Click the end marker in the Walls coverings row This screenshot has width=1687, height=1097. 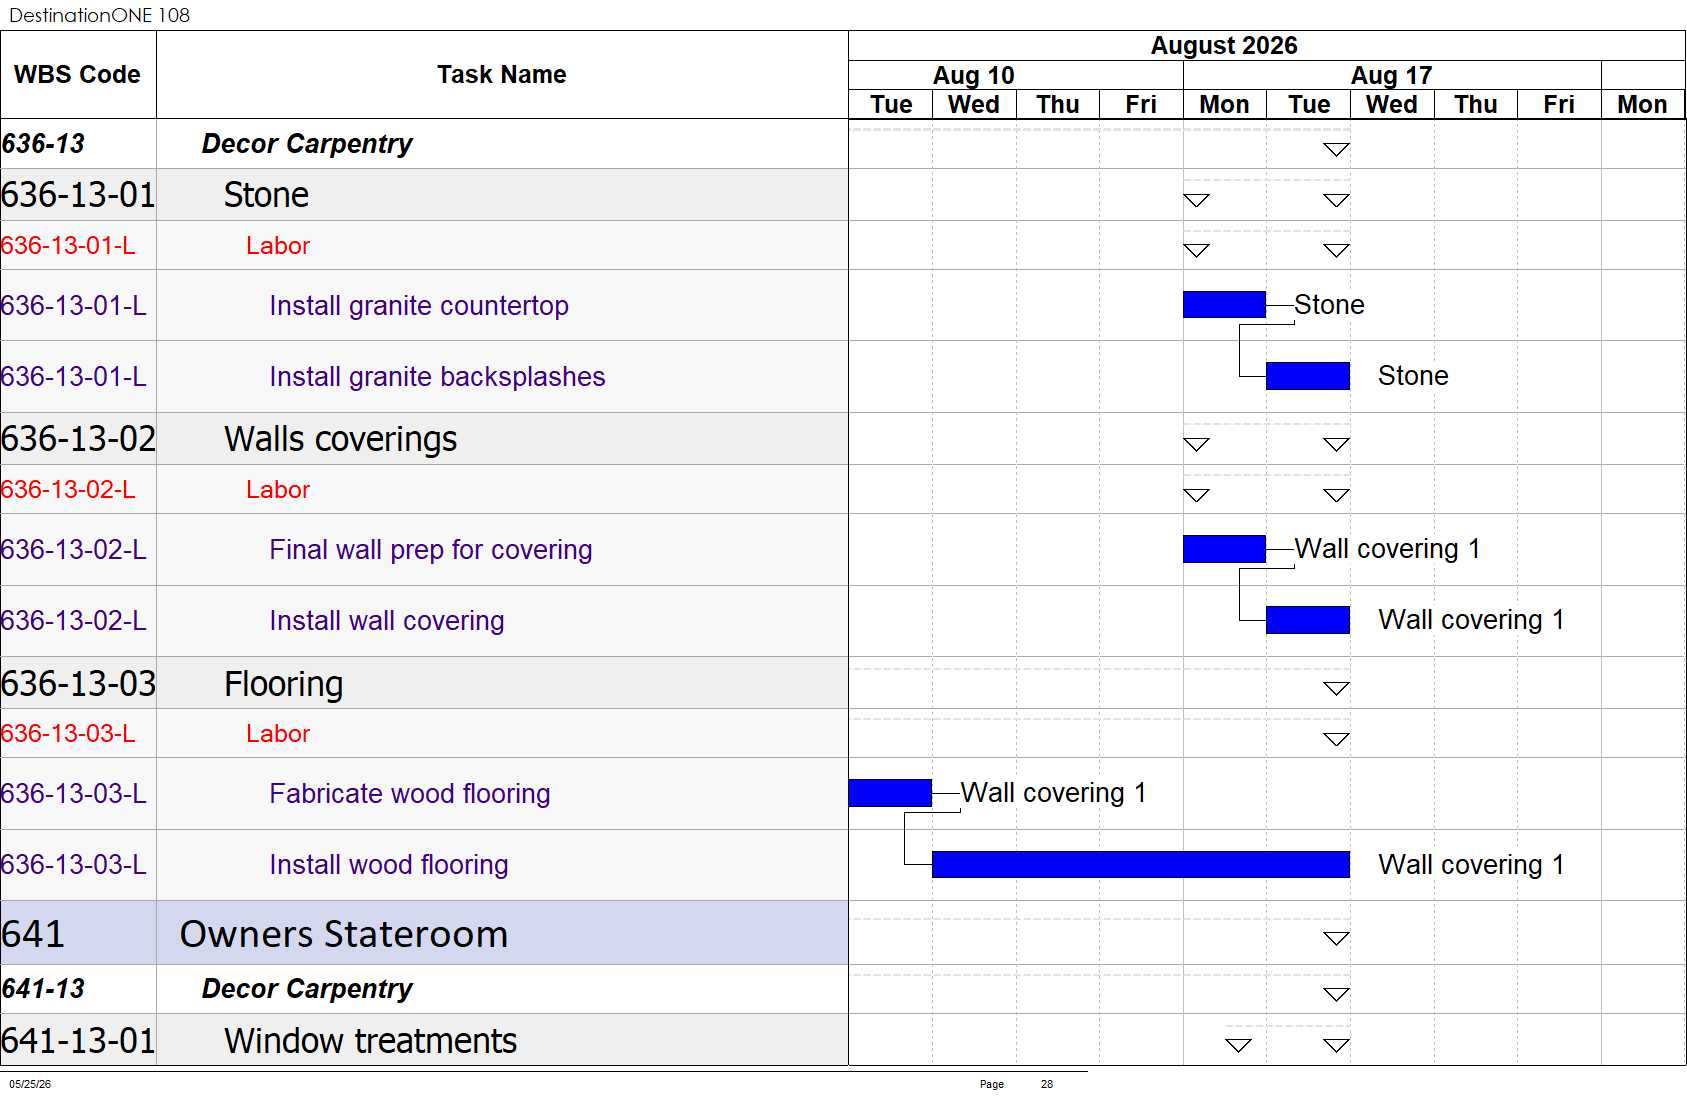click(x=1336, y=444)
